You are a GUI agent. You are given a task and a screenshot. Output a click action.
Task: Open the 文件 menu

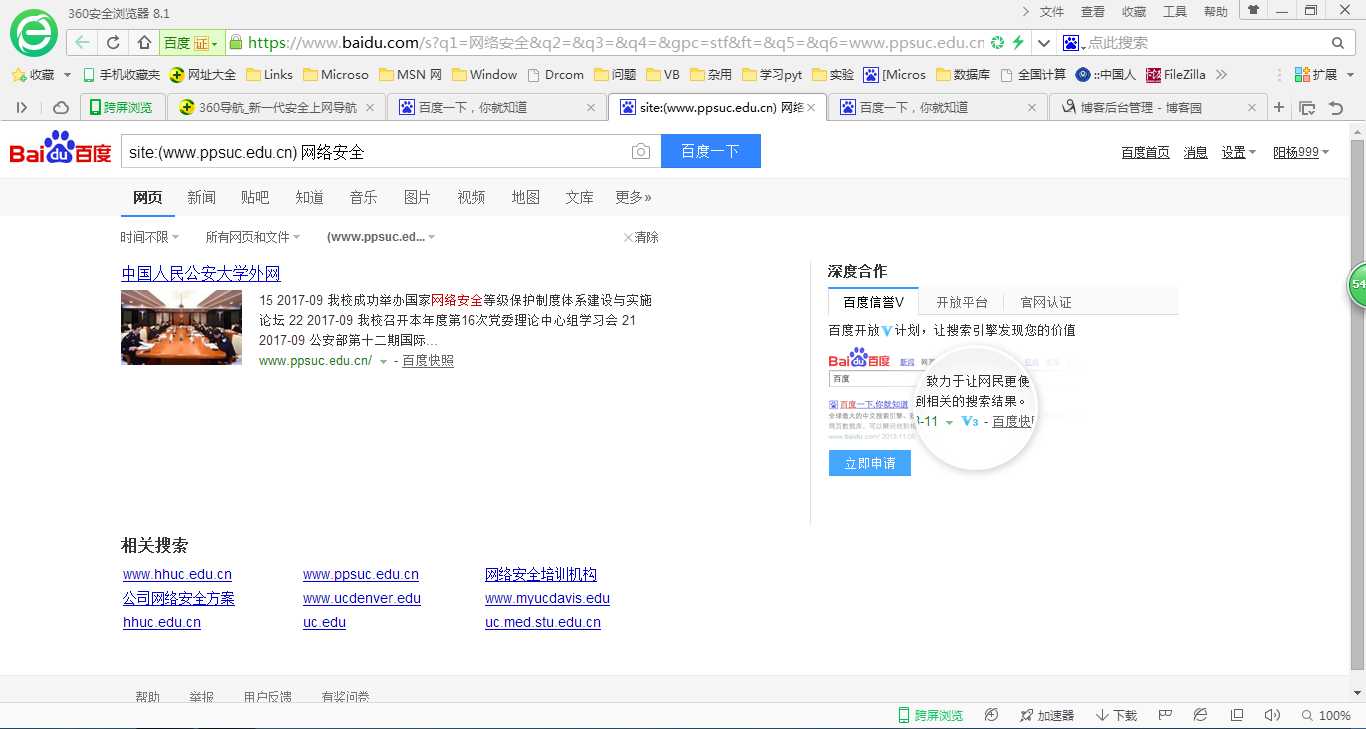1052,11
